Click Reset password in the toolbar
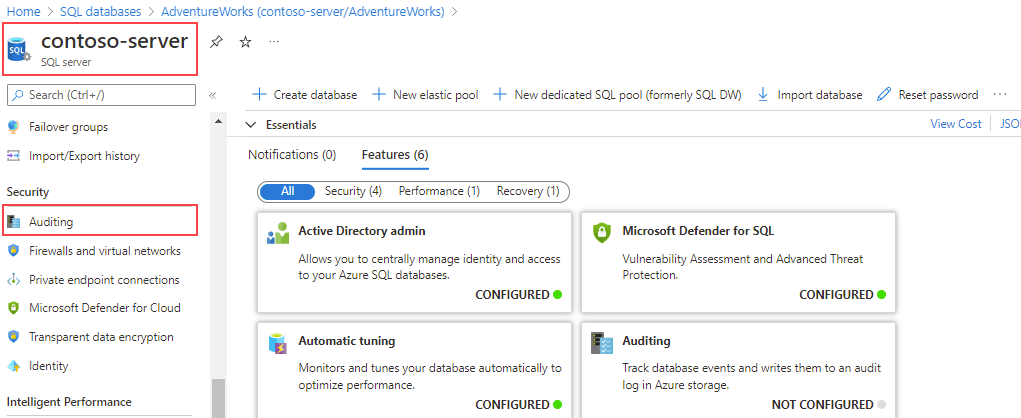Image resolution: width=1021 pixels, height=418 pixels. click(928, 95)
